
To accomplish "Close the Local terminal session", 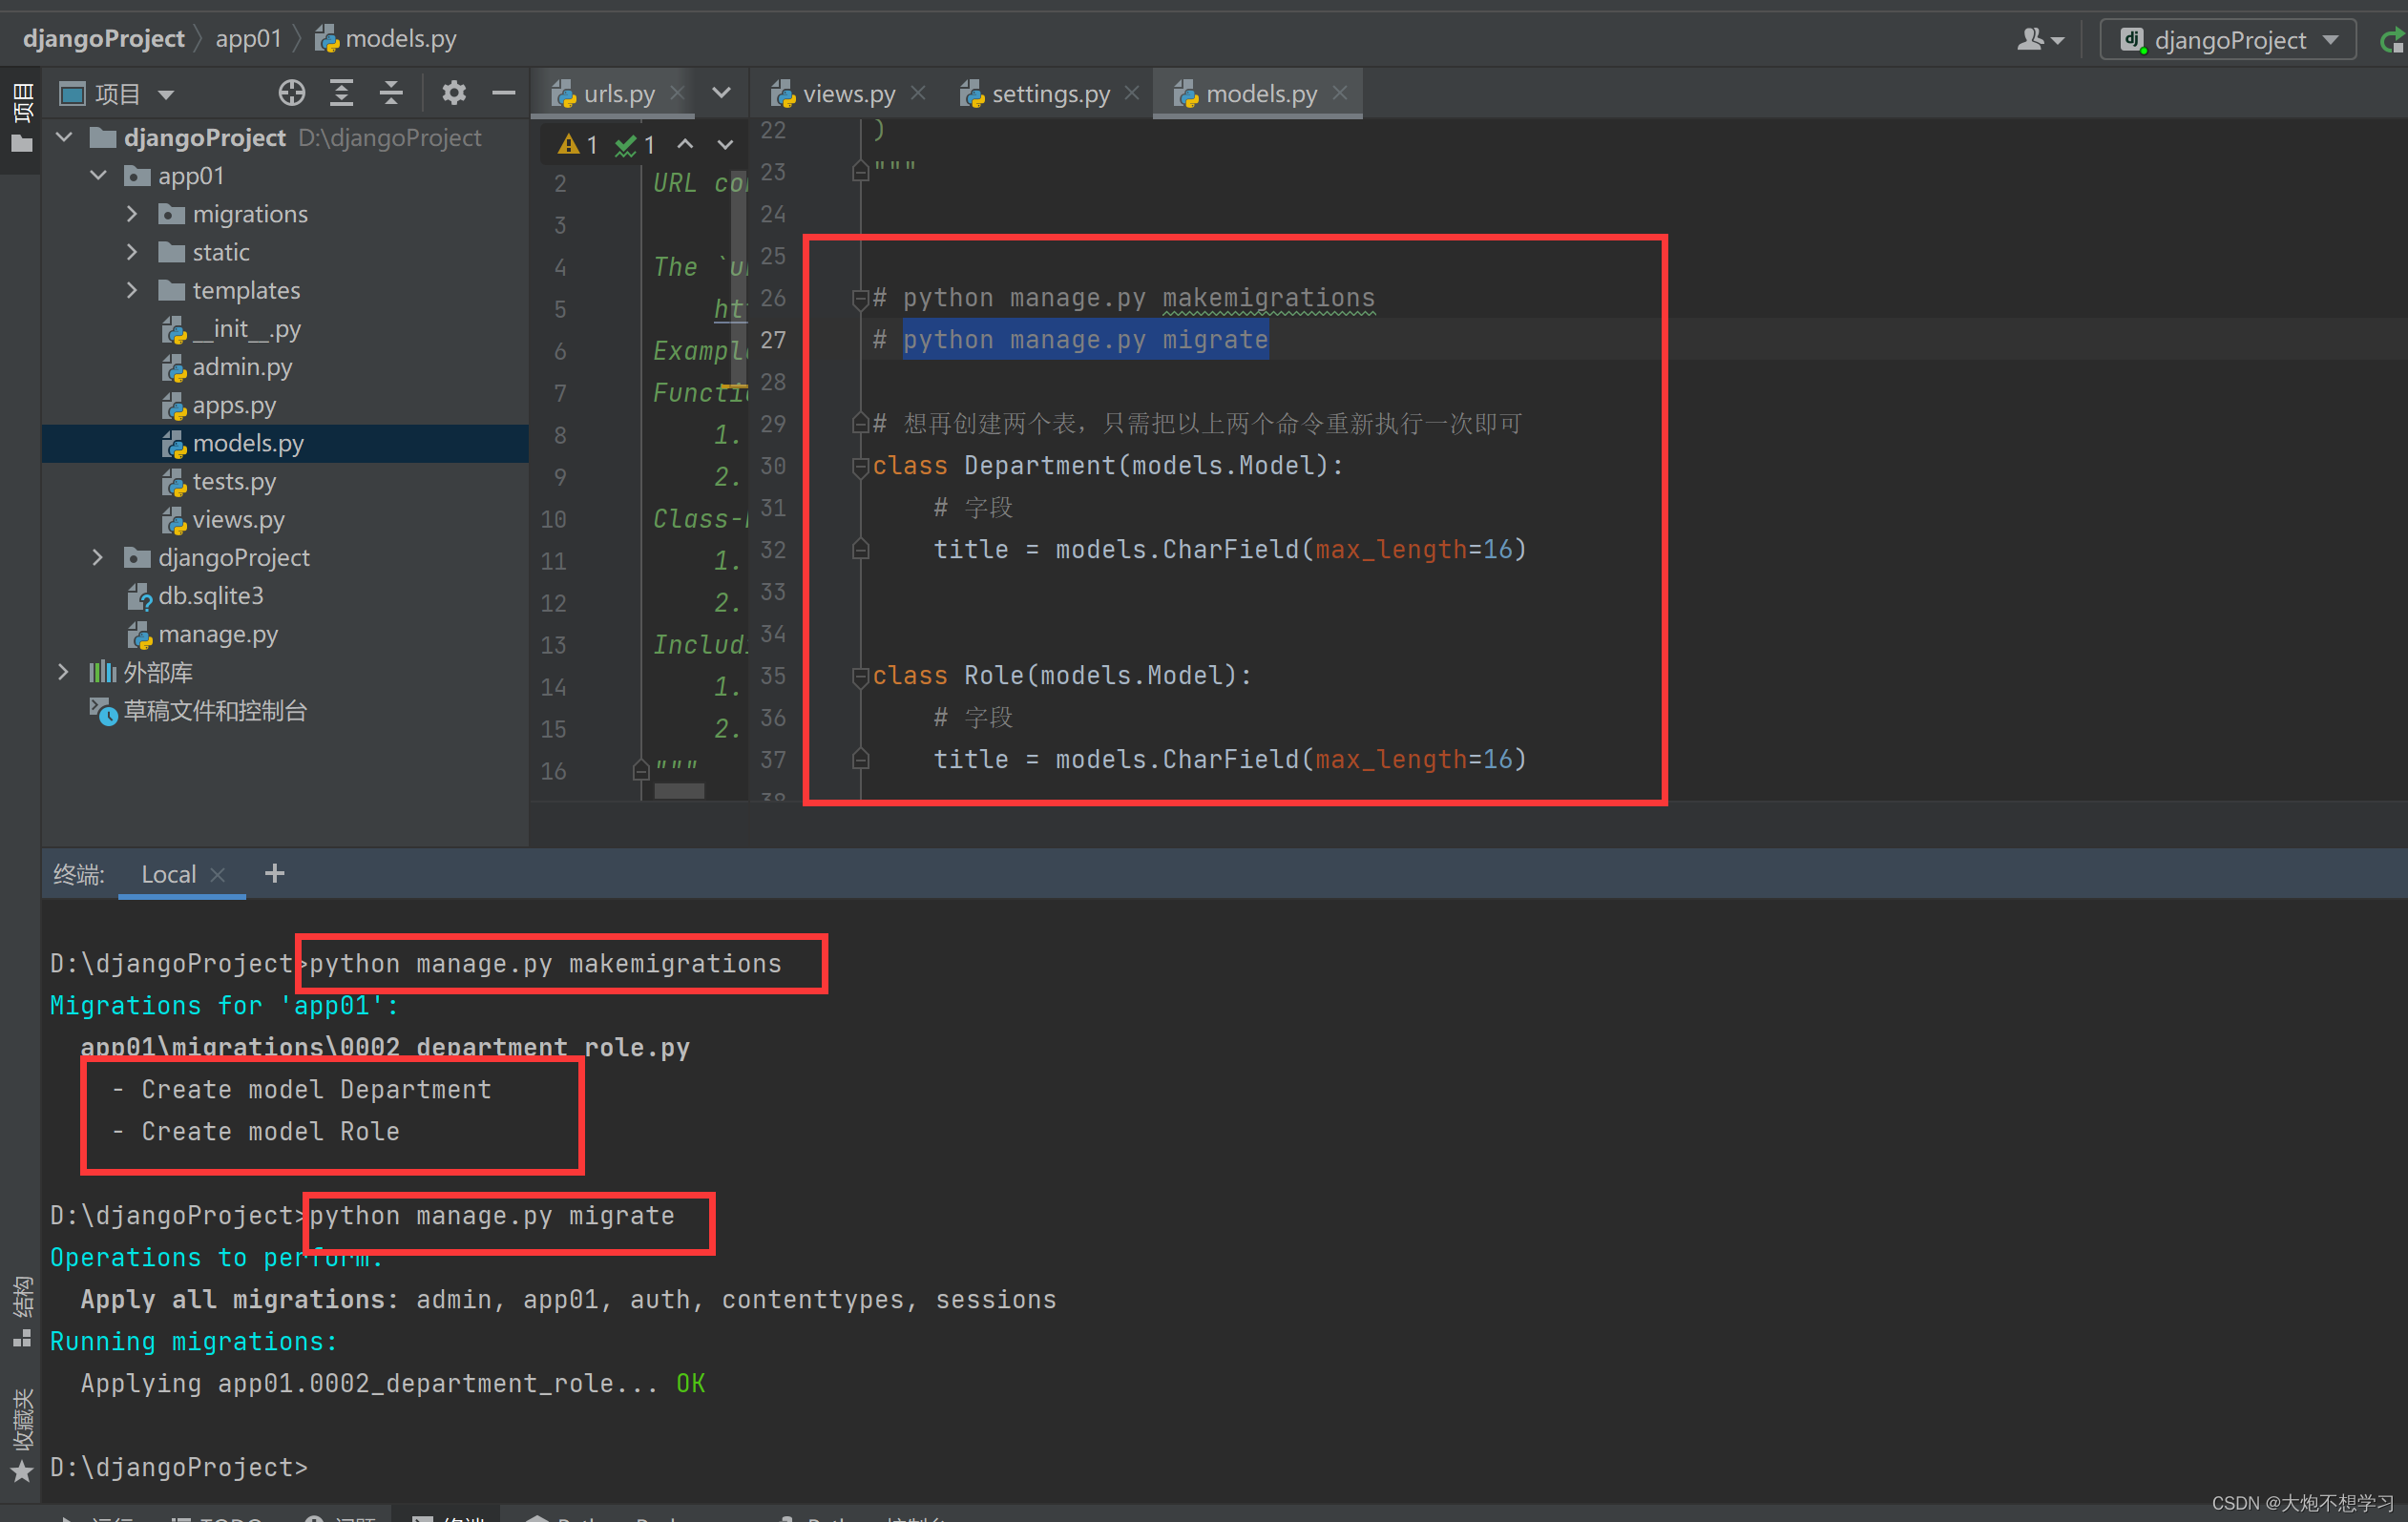I will click(218, 875).
